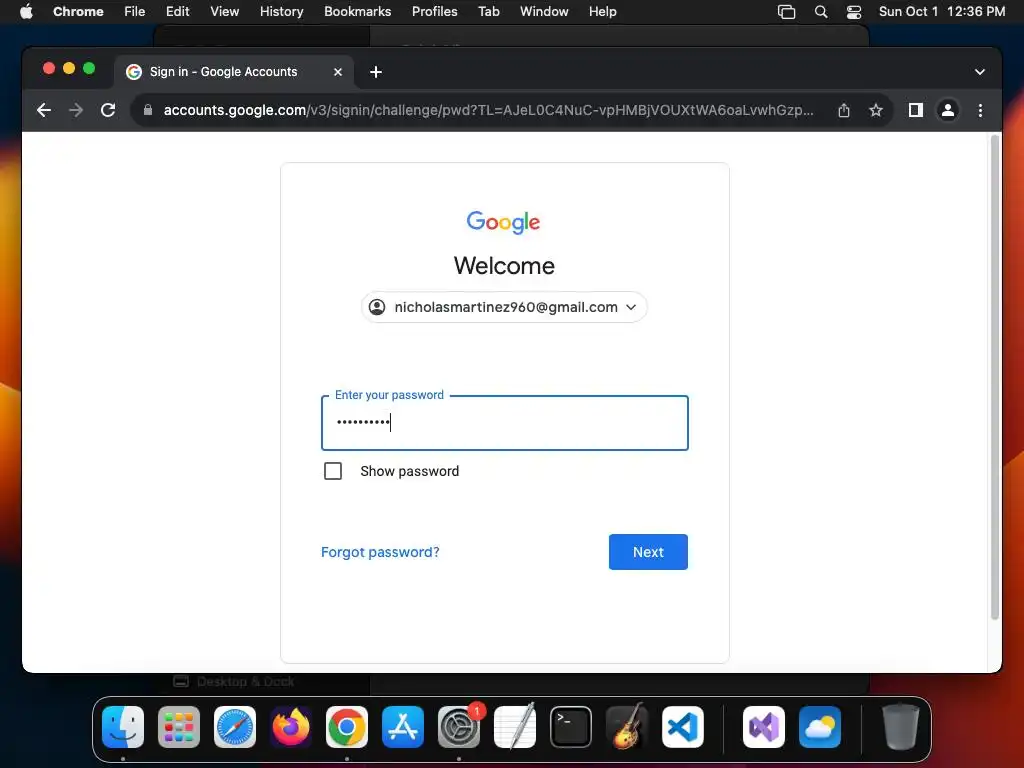Go back using Chrome's back arrow

point(44,110)
